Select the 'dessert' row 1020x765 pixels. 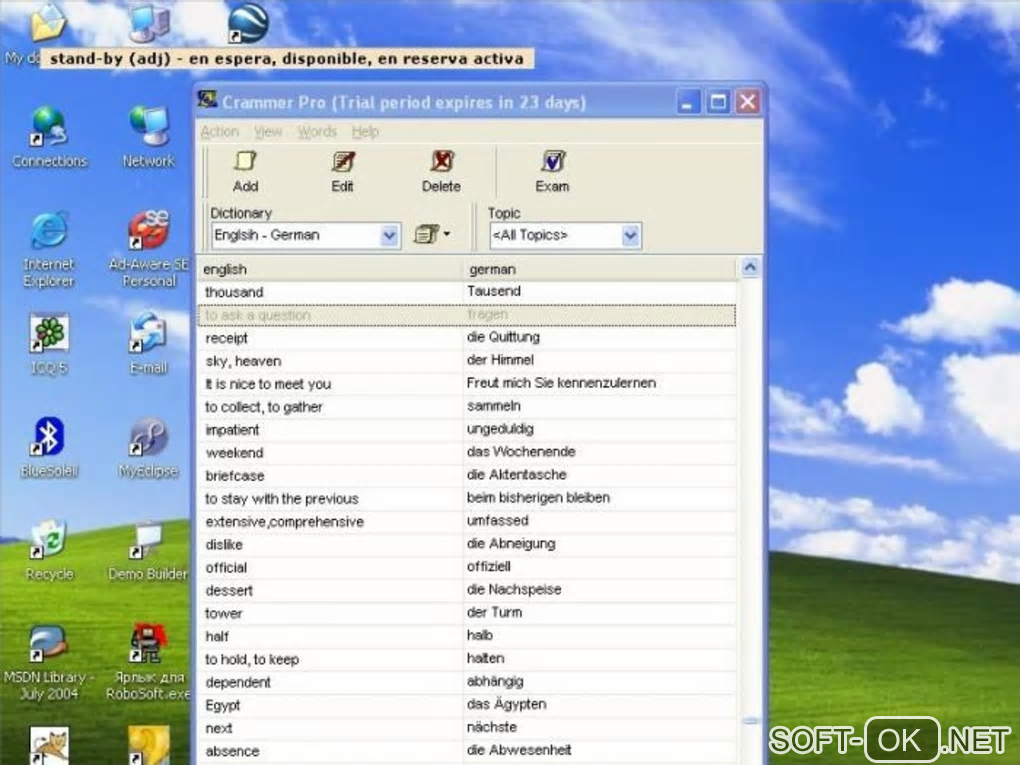pos(467,590)
